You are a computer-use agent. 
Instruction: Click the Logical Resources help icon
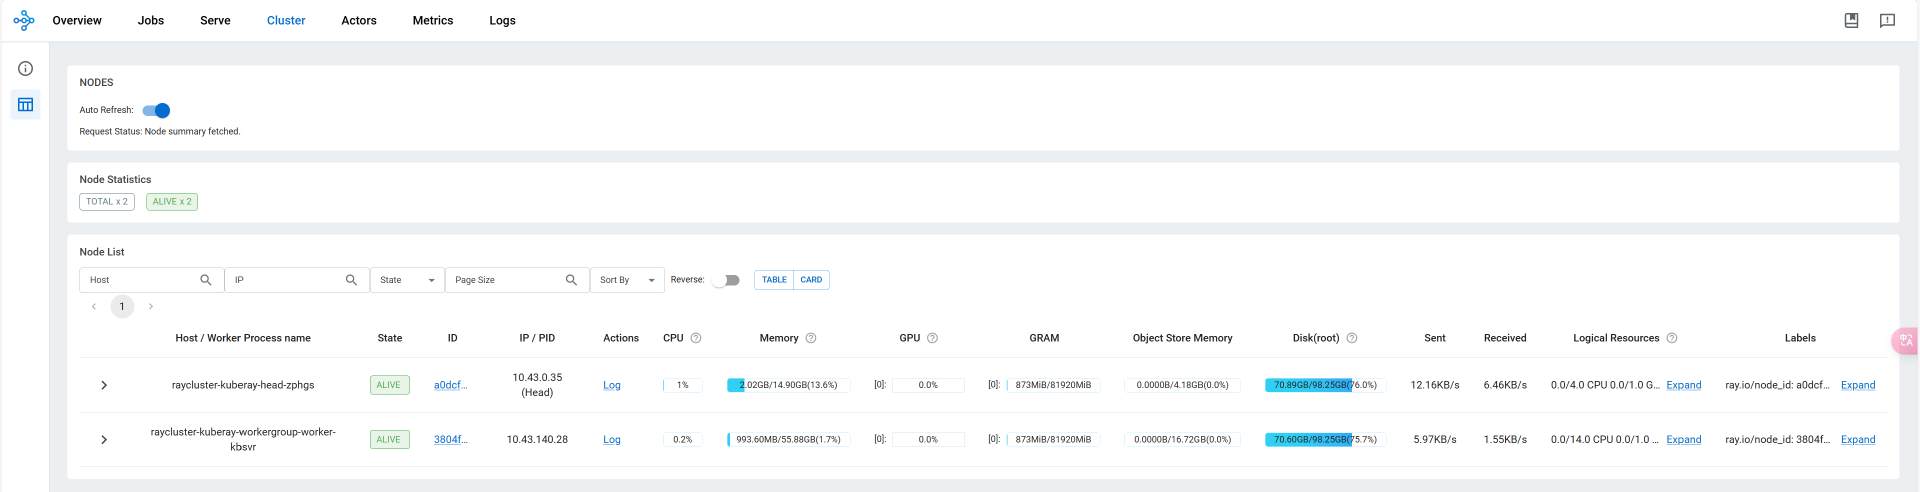coord(1672,338)
